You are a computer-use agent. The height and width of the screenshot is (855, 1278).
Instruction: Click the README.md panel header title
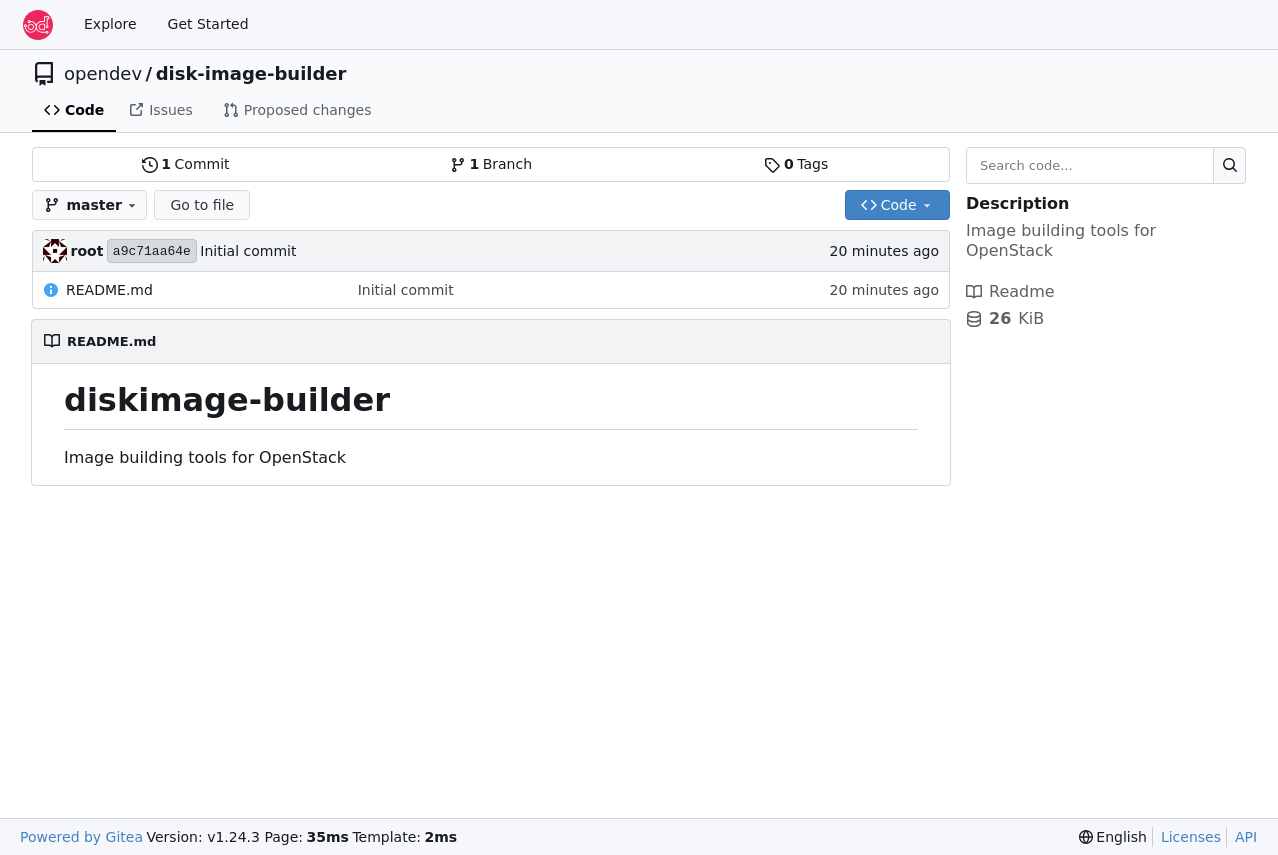coord(111,341)
